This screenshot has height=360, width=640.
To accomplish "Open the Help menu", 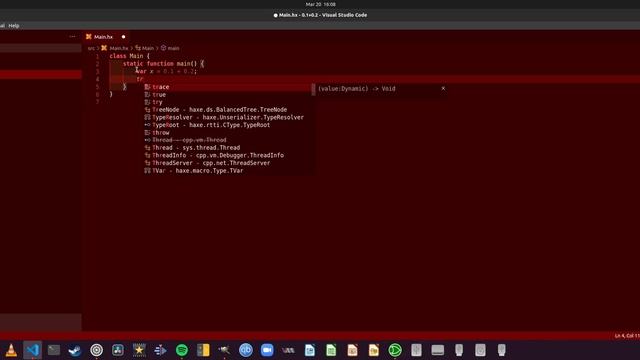I will [14, 26].
